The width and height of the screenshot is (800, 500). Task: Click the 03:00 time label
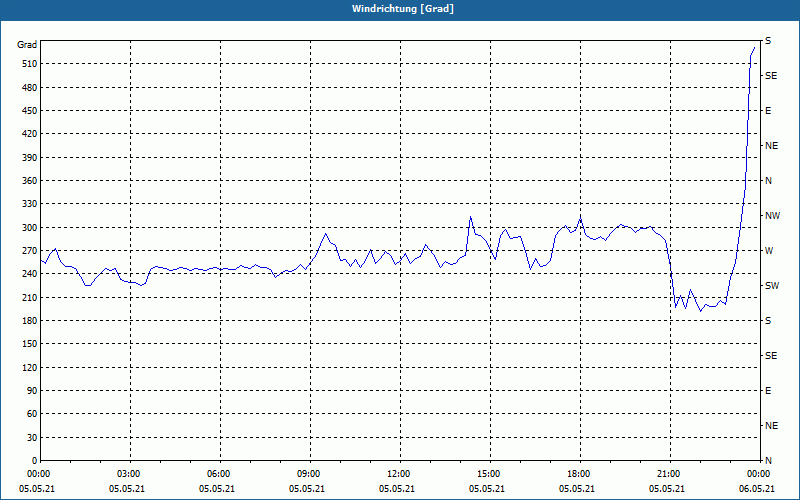pos(131,474)
